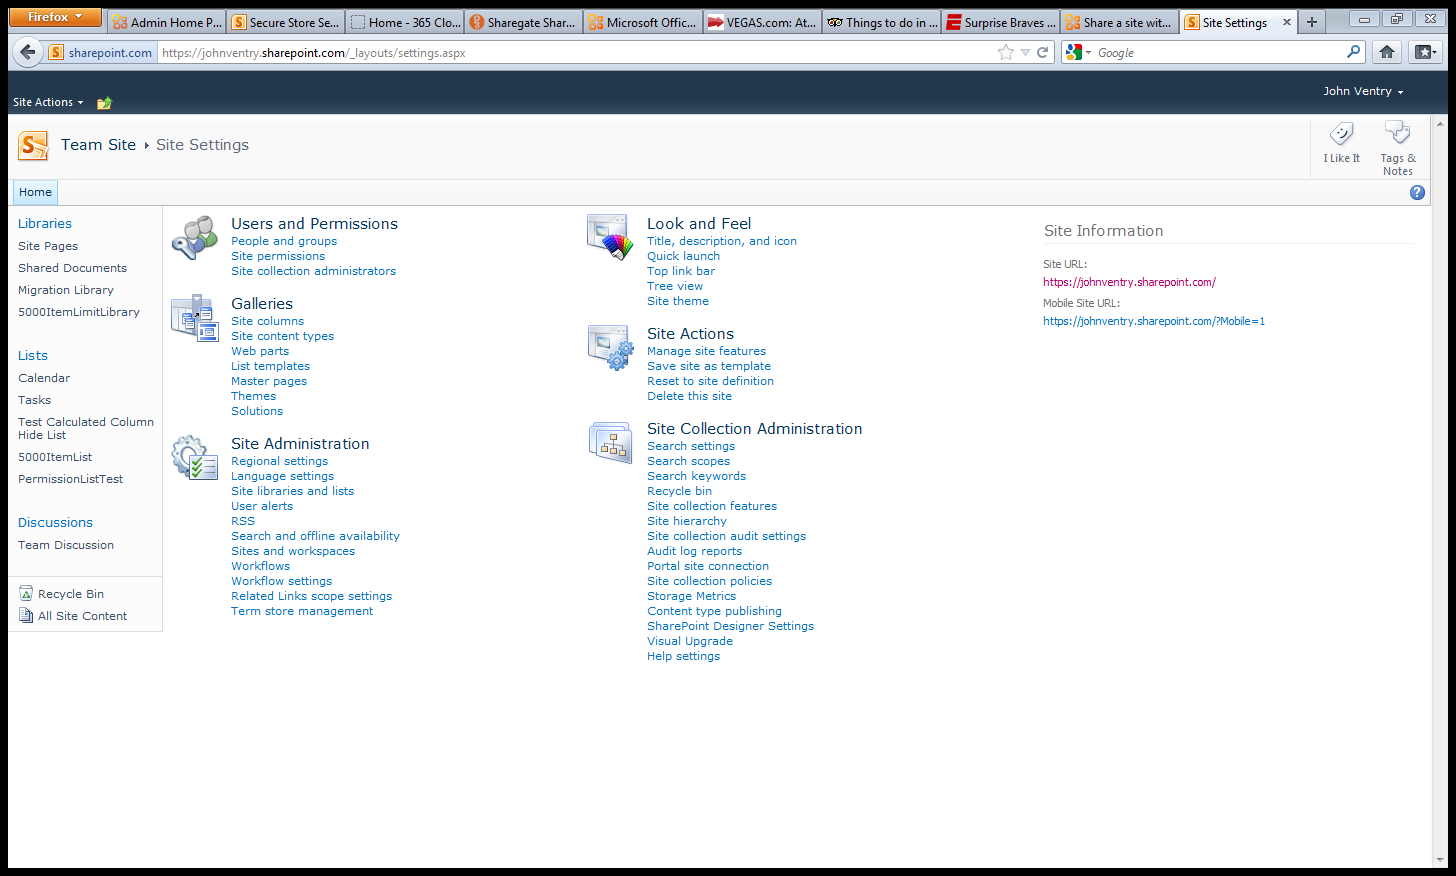Open the Firefox bookmarks menu button
This screenshot has height=876, width=1456.
(1425, 52)
